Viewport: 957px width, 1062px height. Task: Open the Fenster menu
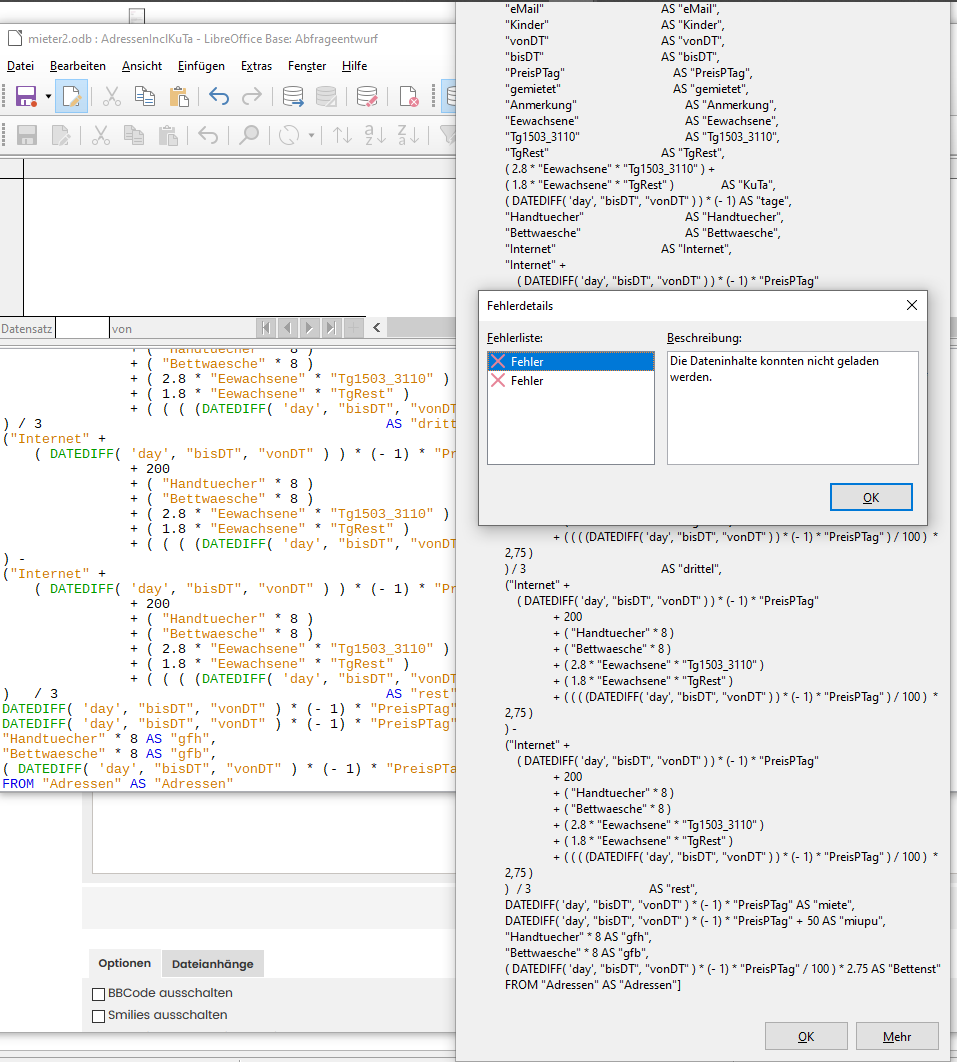point(307,66)
